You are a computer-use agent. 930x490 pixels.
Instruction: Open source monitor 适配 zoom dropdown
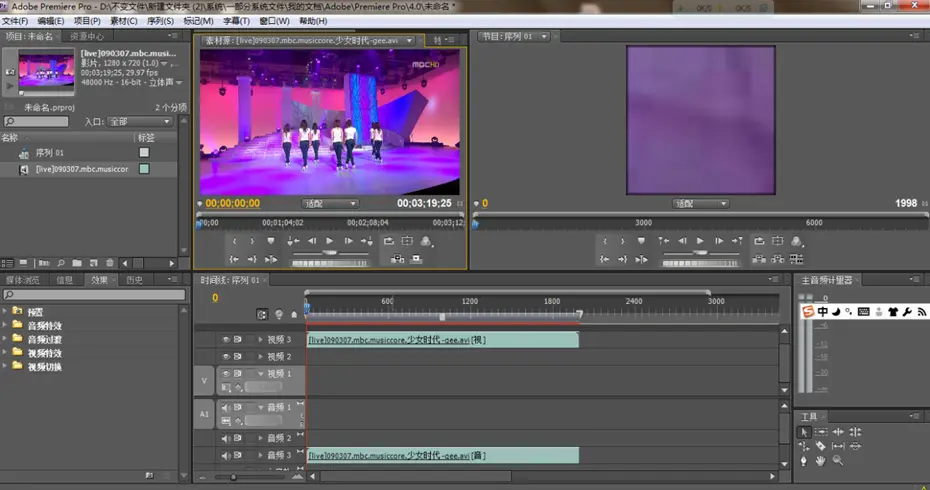pos(330,203)
